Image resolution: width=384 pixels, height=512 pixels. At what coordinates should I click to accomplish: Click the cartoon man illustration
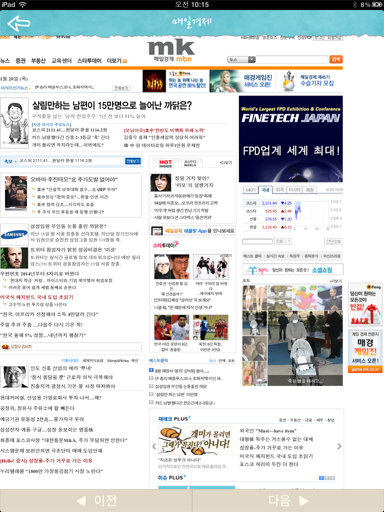[14, 123]
